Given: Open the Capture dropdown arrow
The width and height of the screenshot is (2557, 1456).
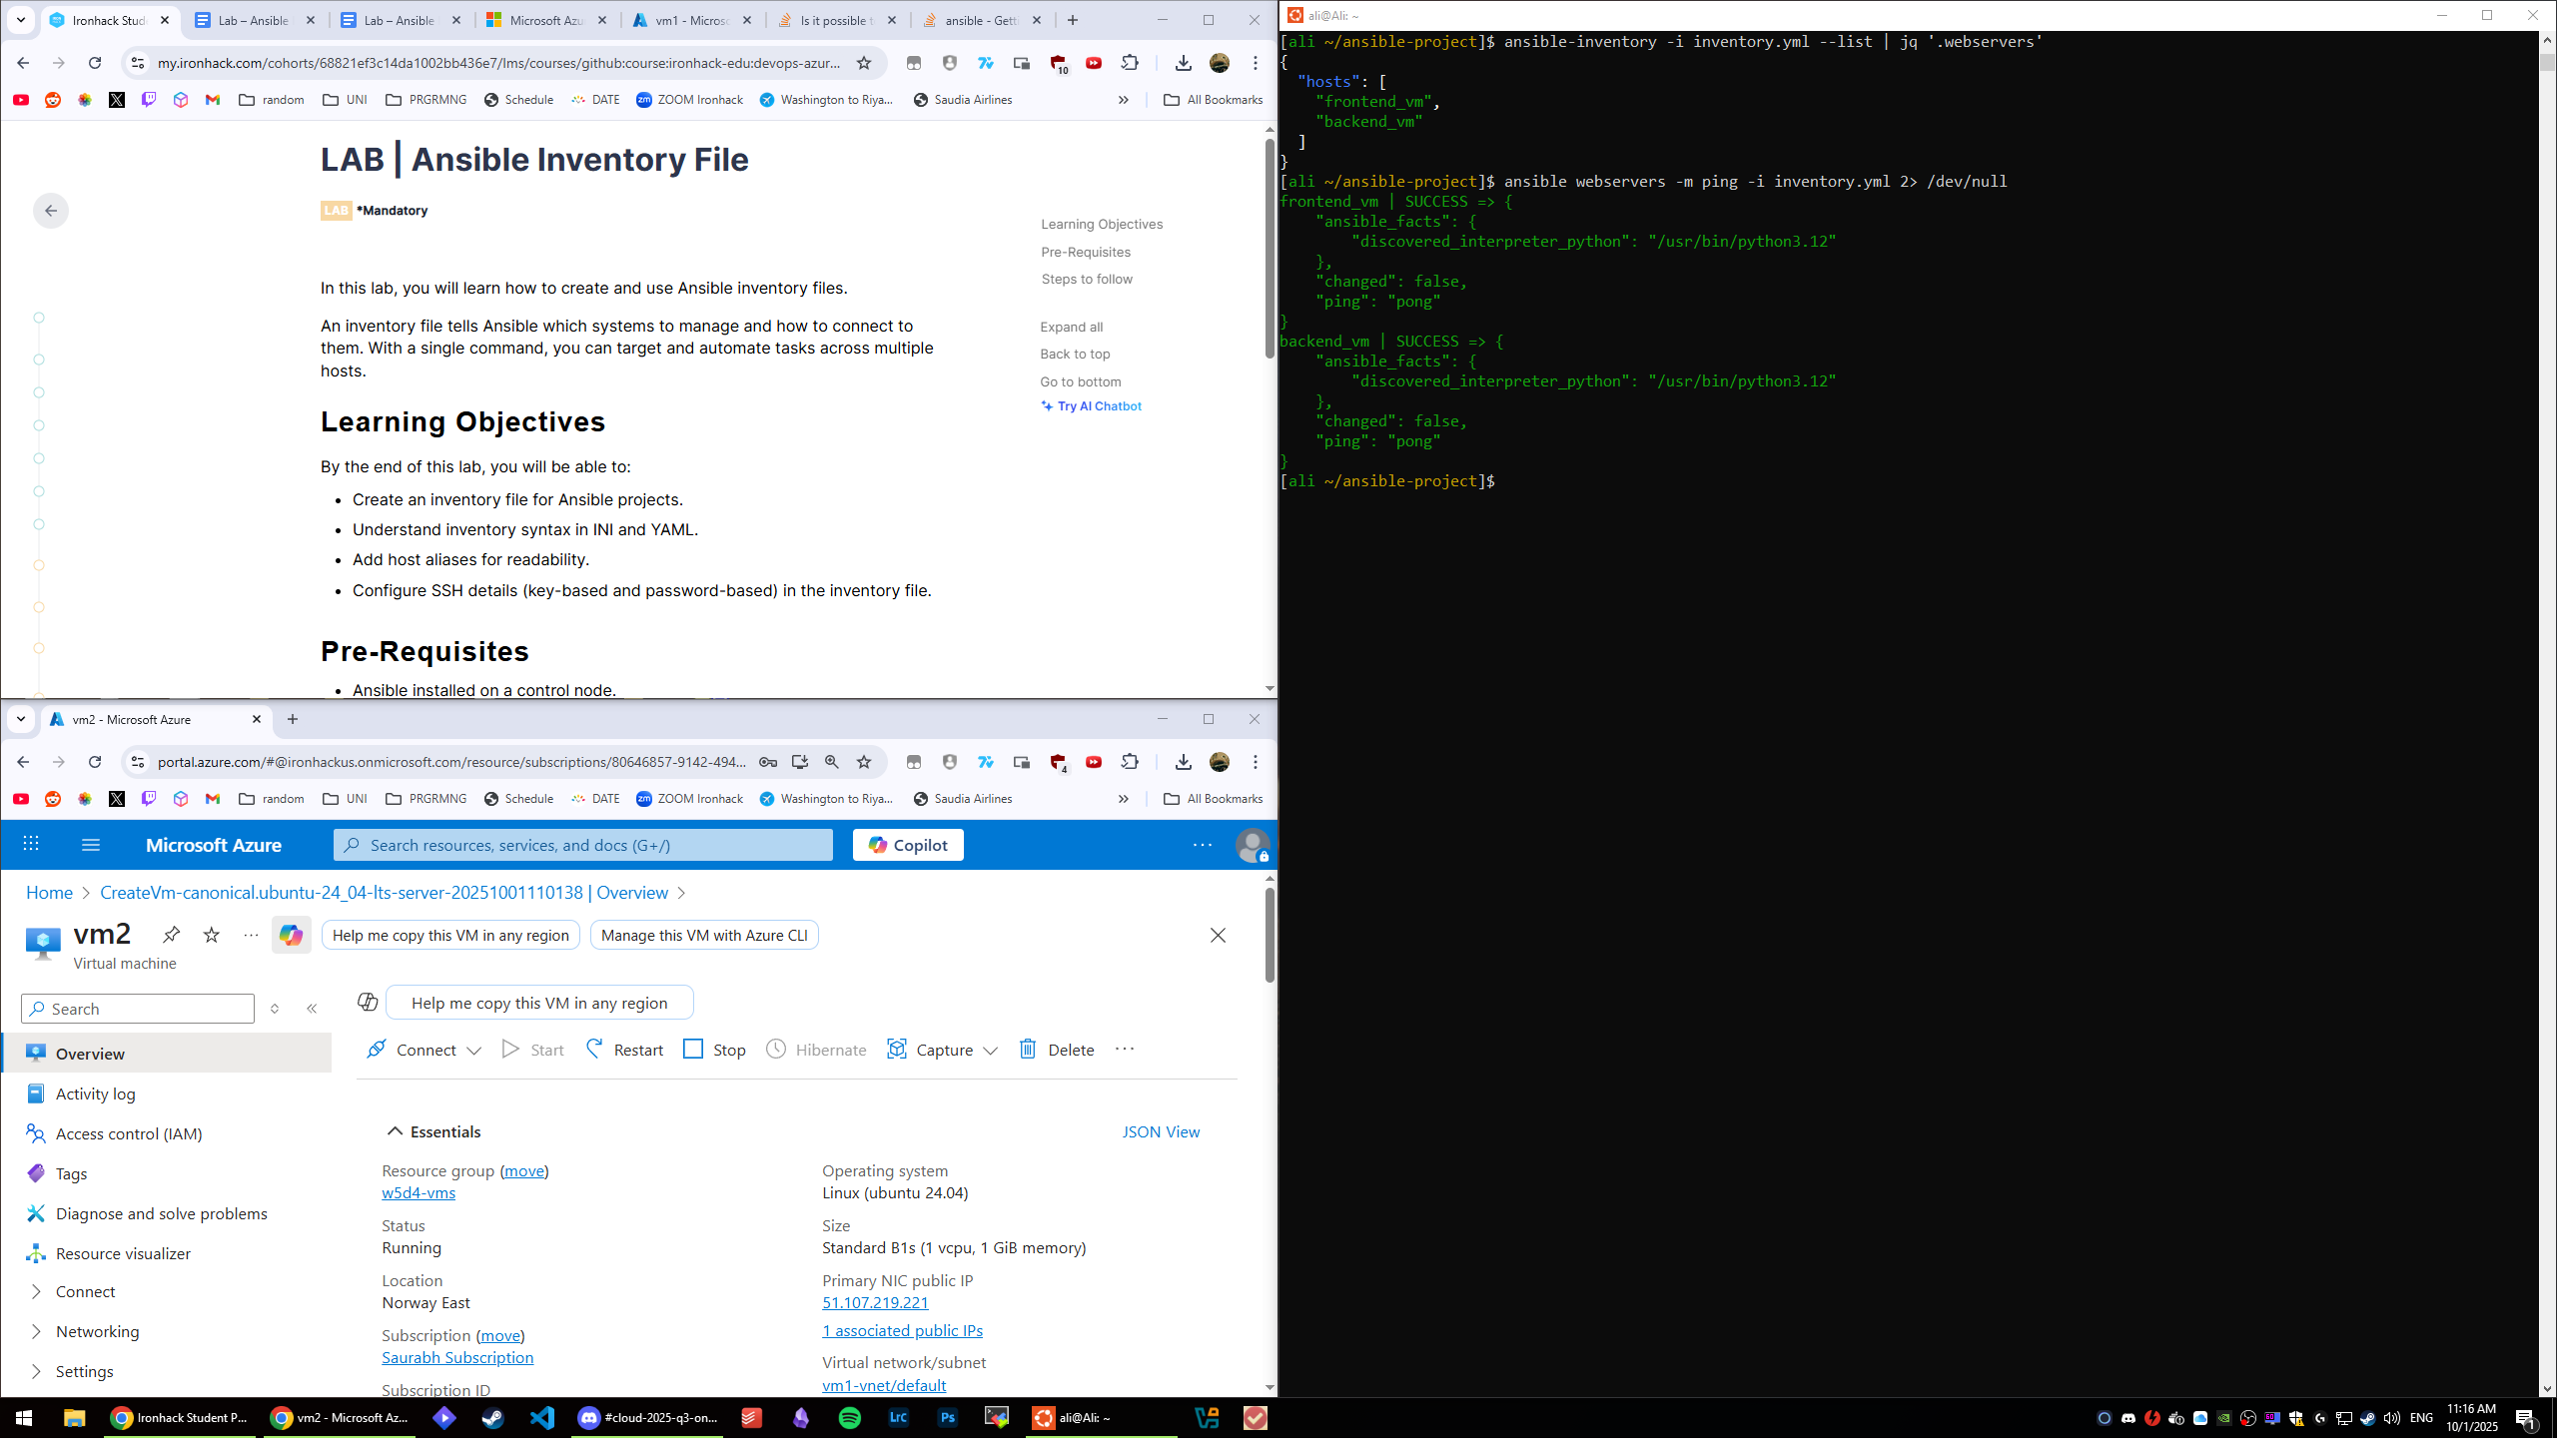Looking at the screenshot, I should click(x=990, y=1050).
